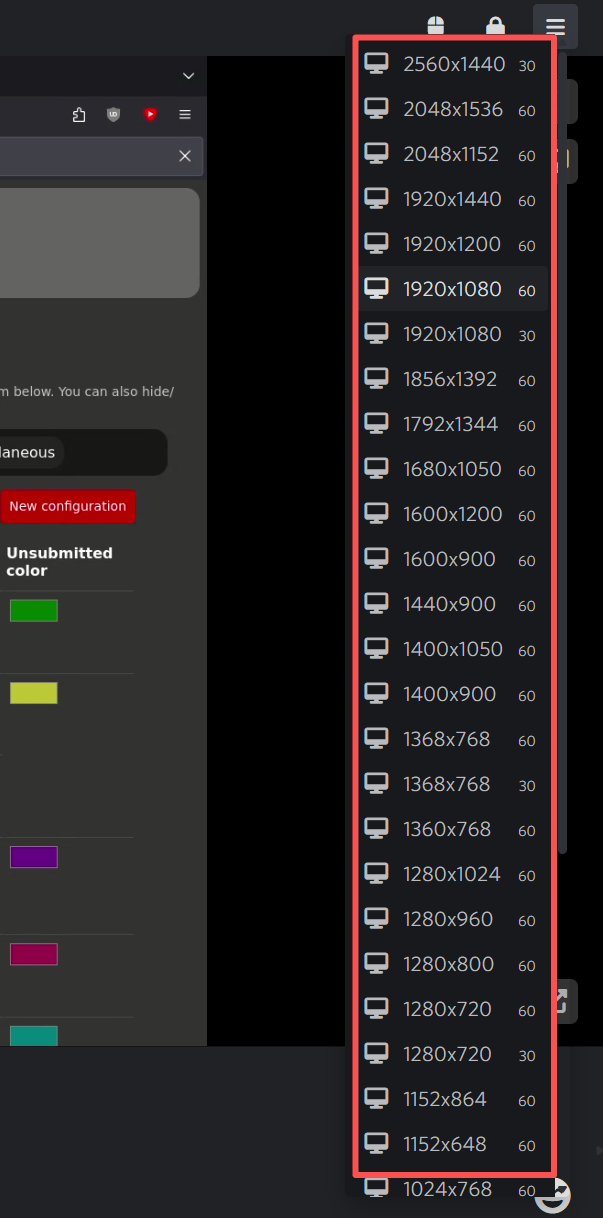This screenshot has width=603, height=1218.
Task: Pick 1600x900 at 60 from list
Action: coord(453,560)
